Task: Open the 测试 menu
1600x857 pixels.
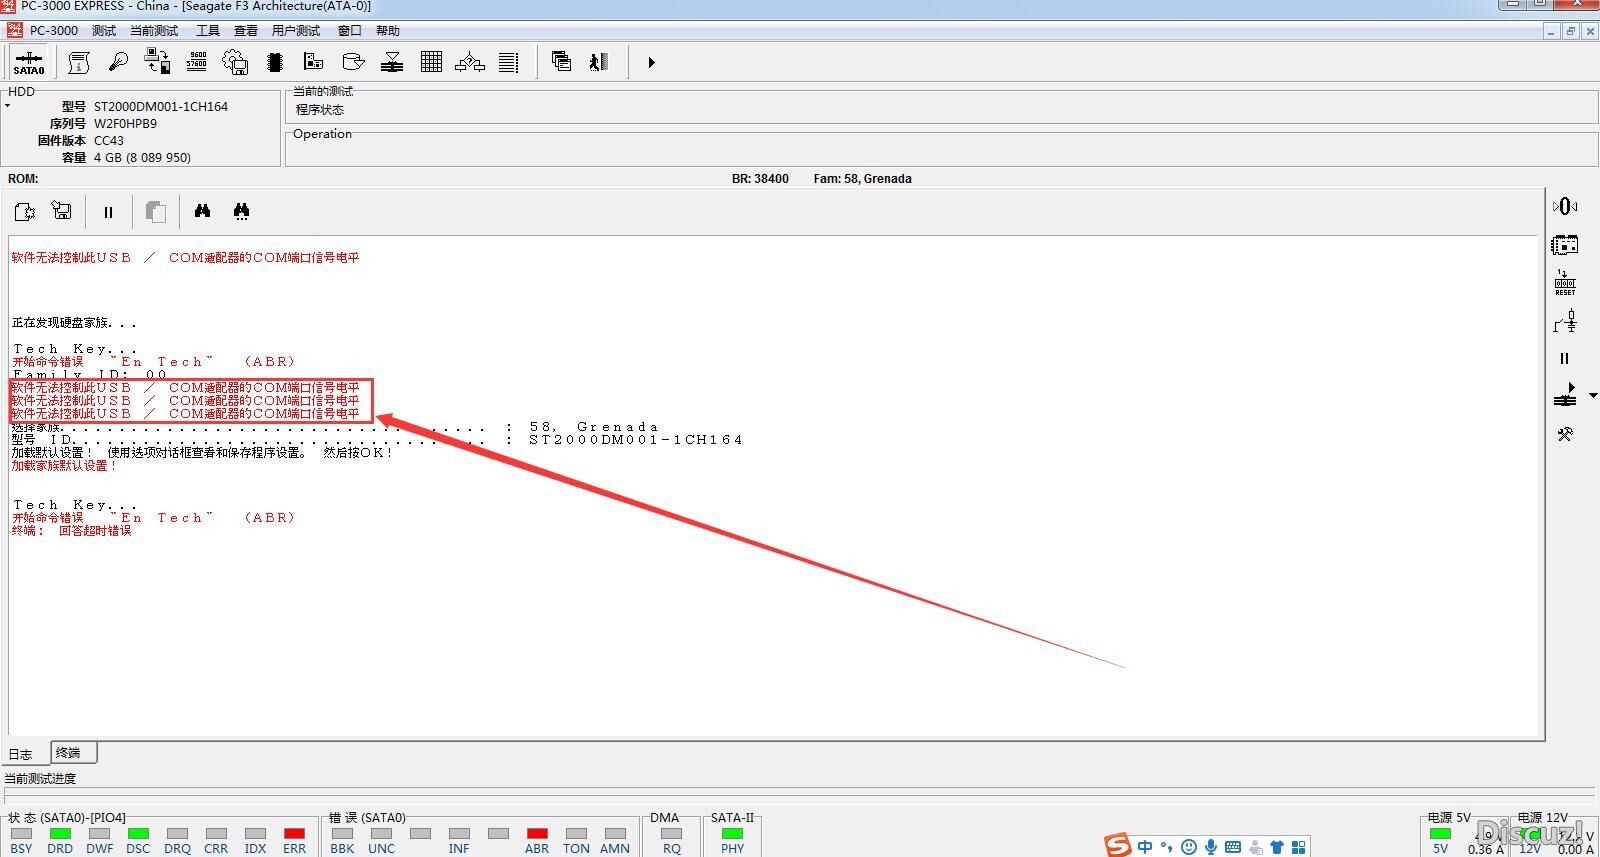Action: pos(104,30)
